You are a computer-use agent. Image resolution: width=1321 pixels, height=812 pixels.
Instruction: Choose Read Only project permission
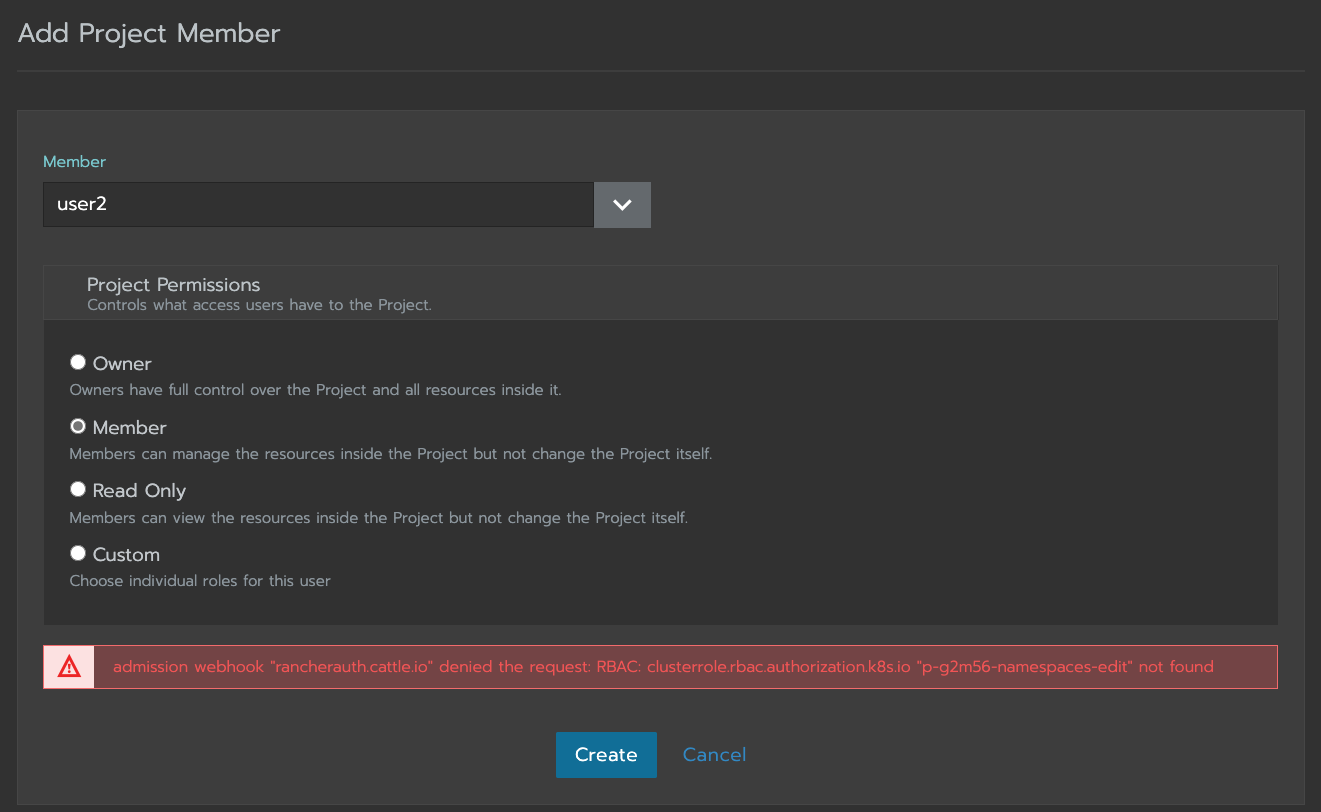coord(77,488)
